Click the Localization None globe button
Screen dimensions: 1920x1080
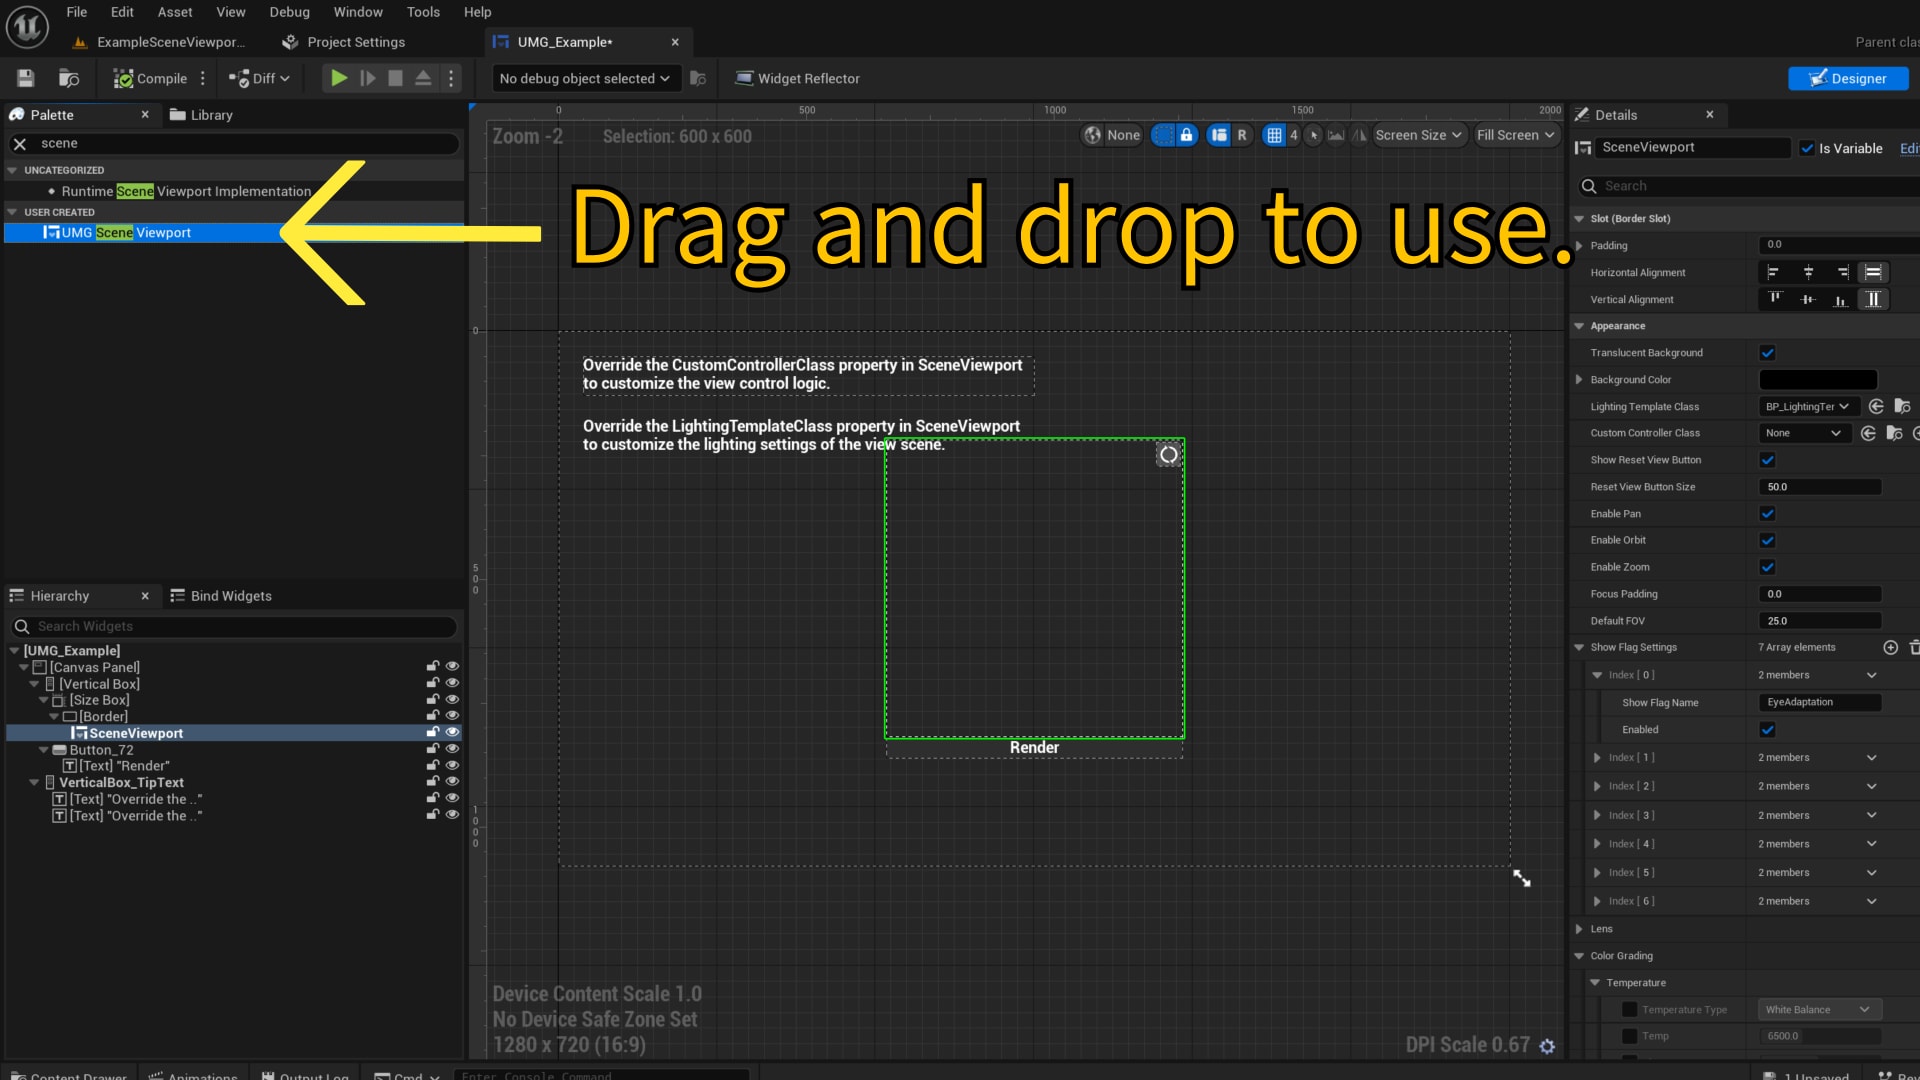[x=1112, y=135]
